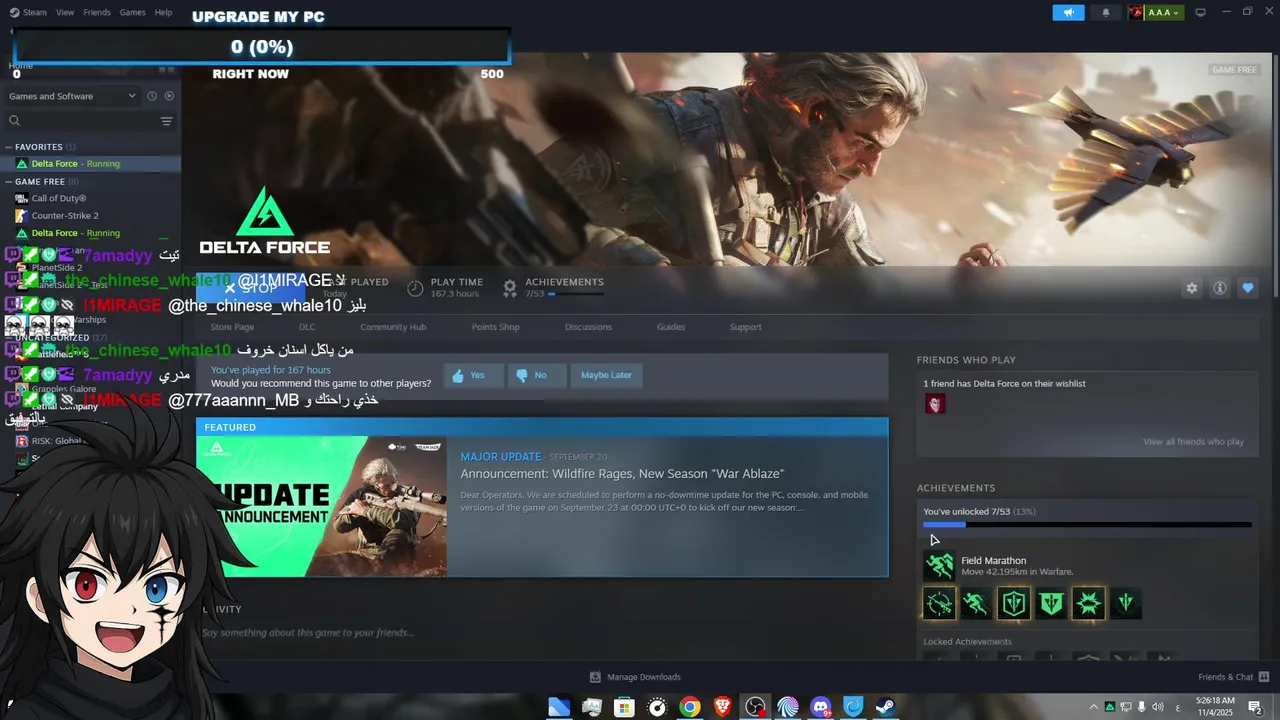Show hidden system tray icons

point(1093,707)
